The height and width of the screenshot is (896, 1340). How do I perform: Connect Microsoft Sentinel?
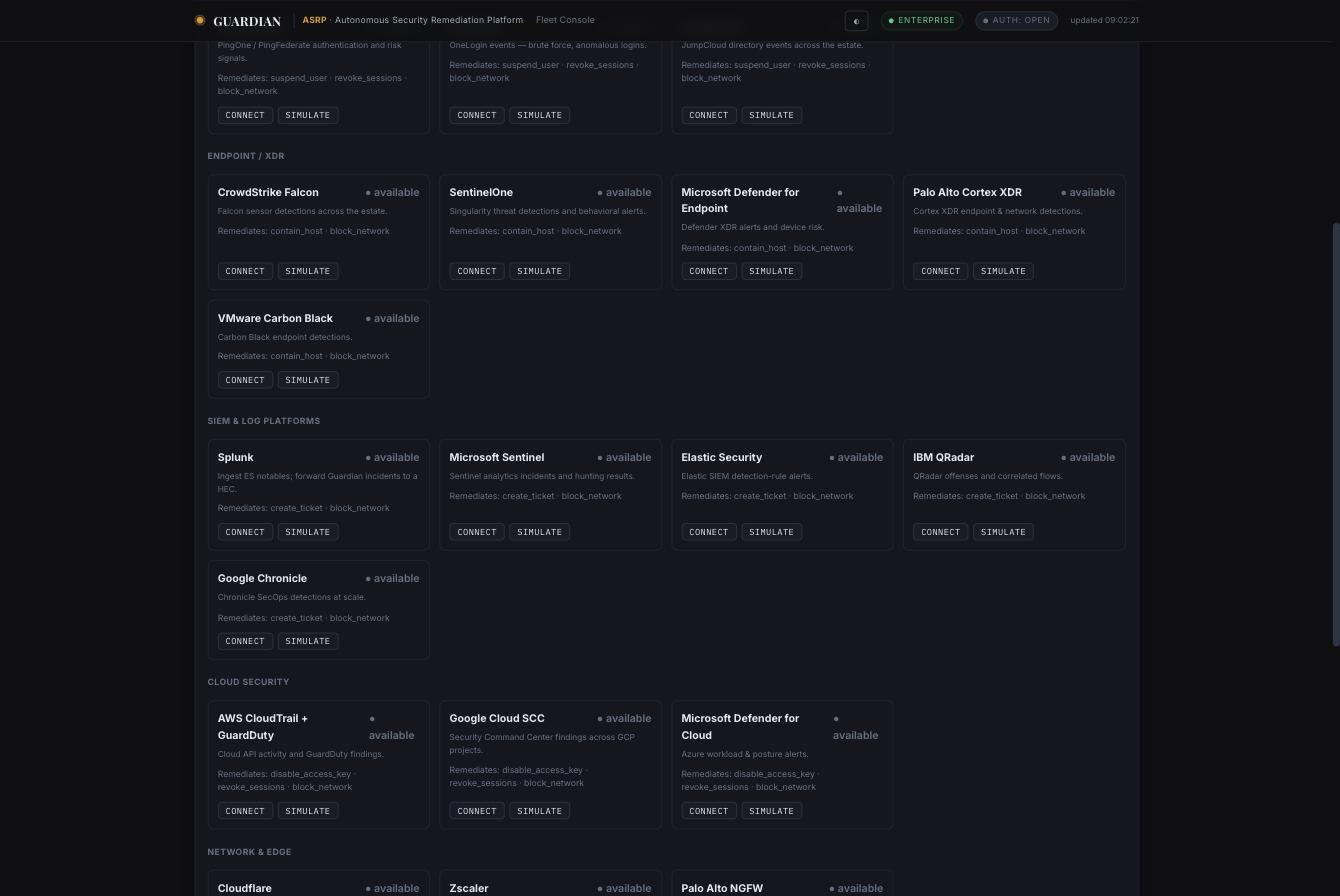(477, 532)
